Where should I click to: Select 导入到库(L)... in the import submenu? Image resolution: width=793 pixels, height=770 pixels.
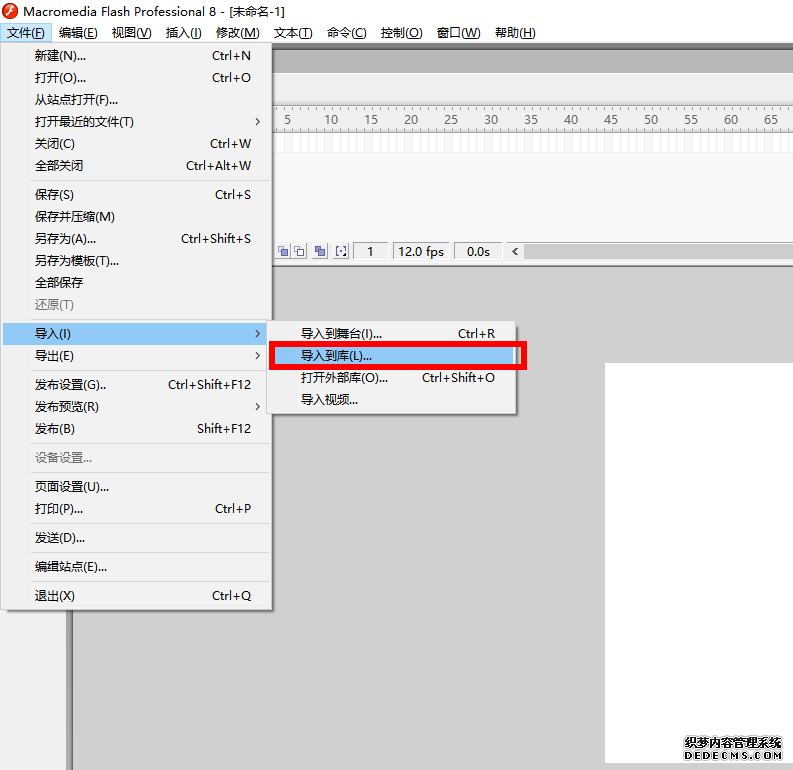(336, 356)
